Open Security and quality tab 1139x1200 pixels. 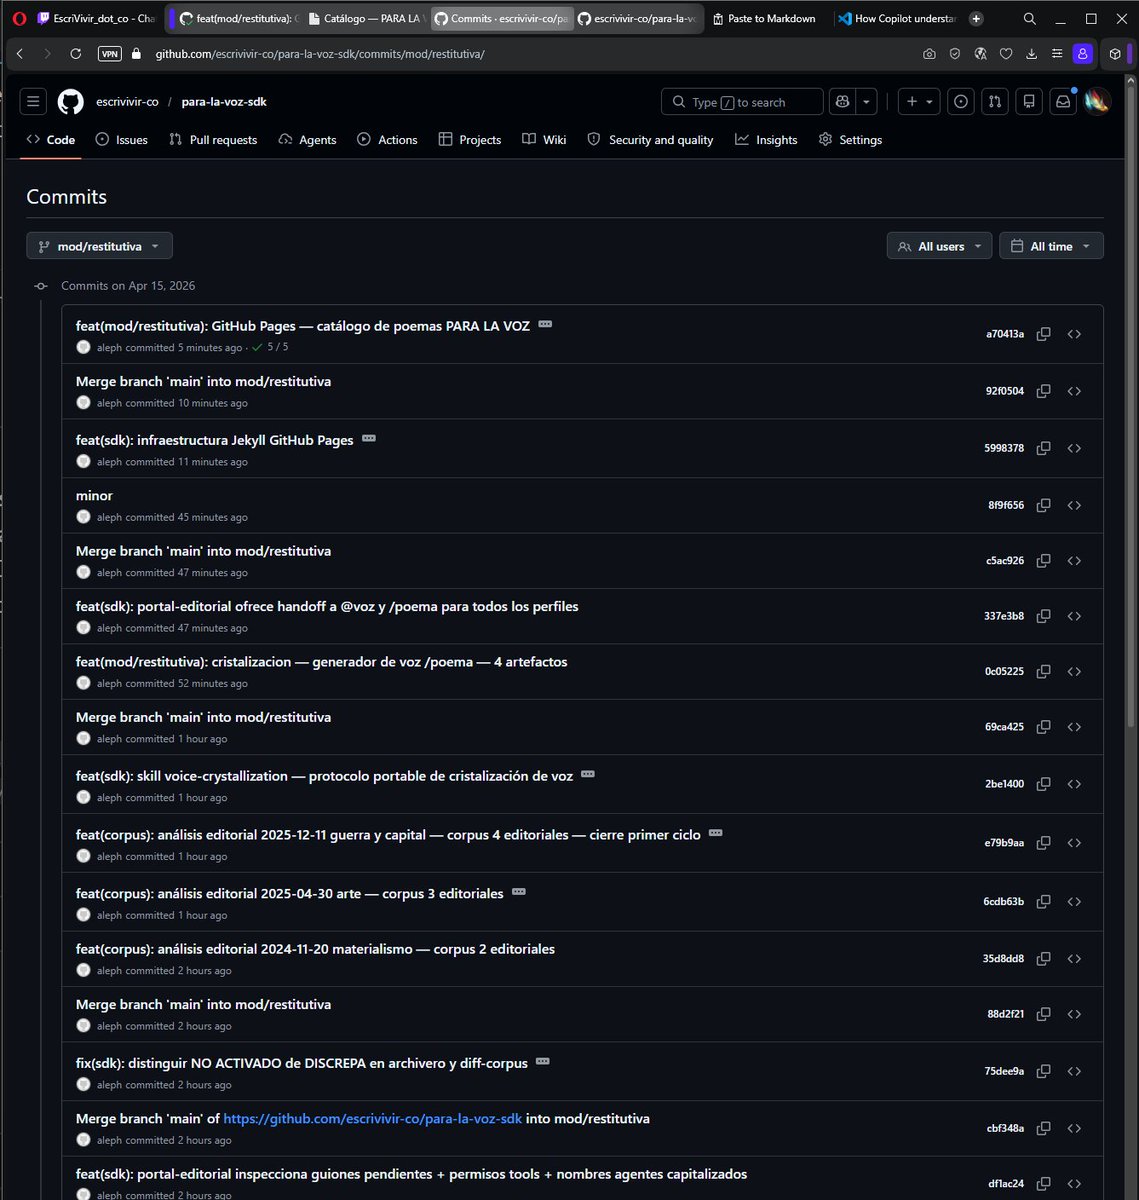650,140
